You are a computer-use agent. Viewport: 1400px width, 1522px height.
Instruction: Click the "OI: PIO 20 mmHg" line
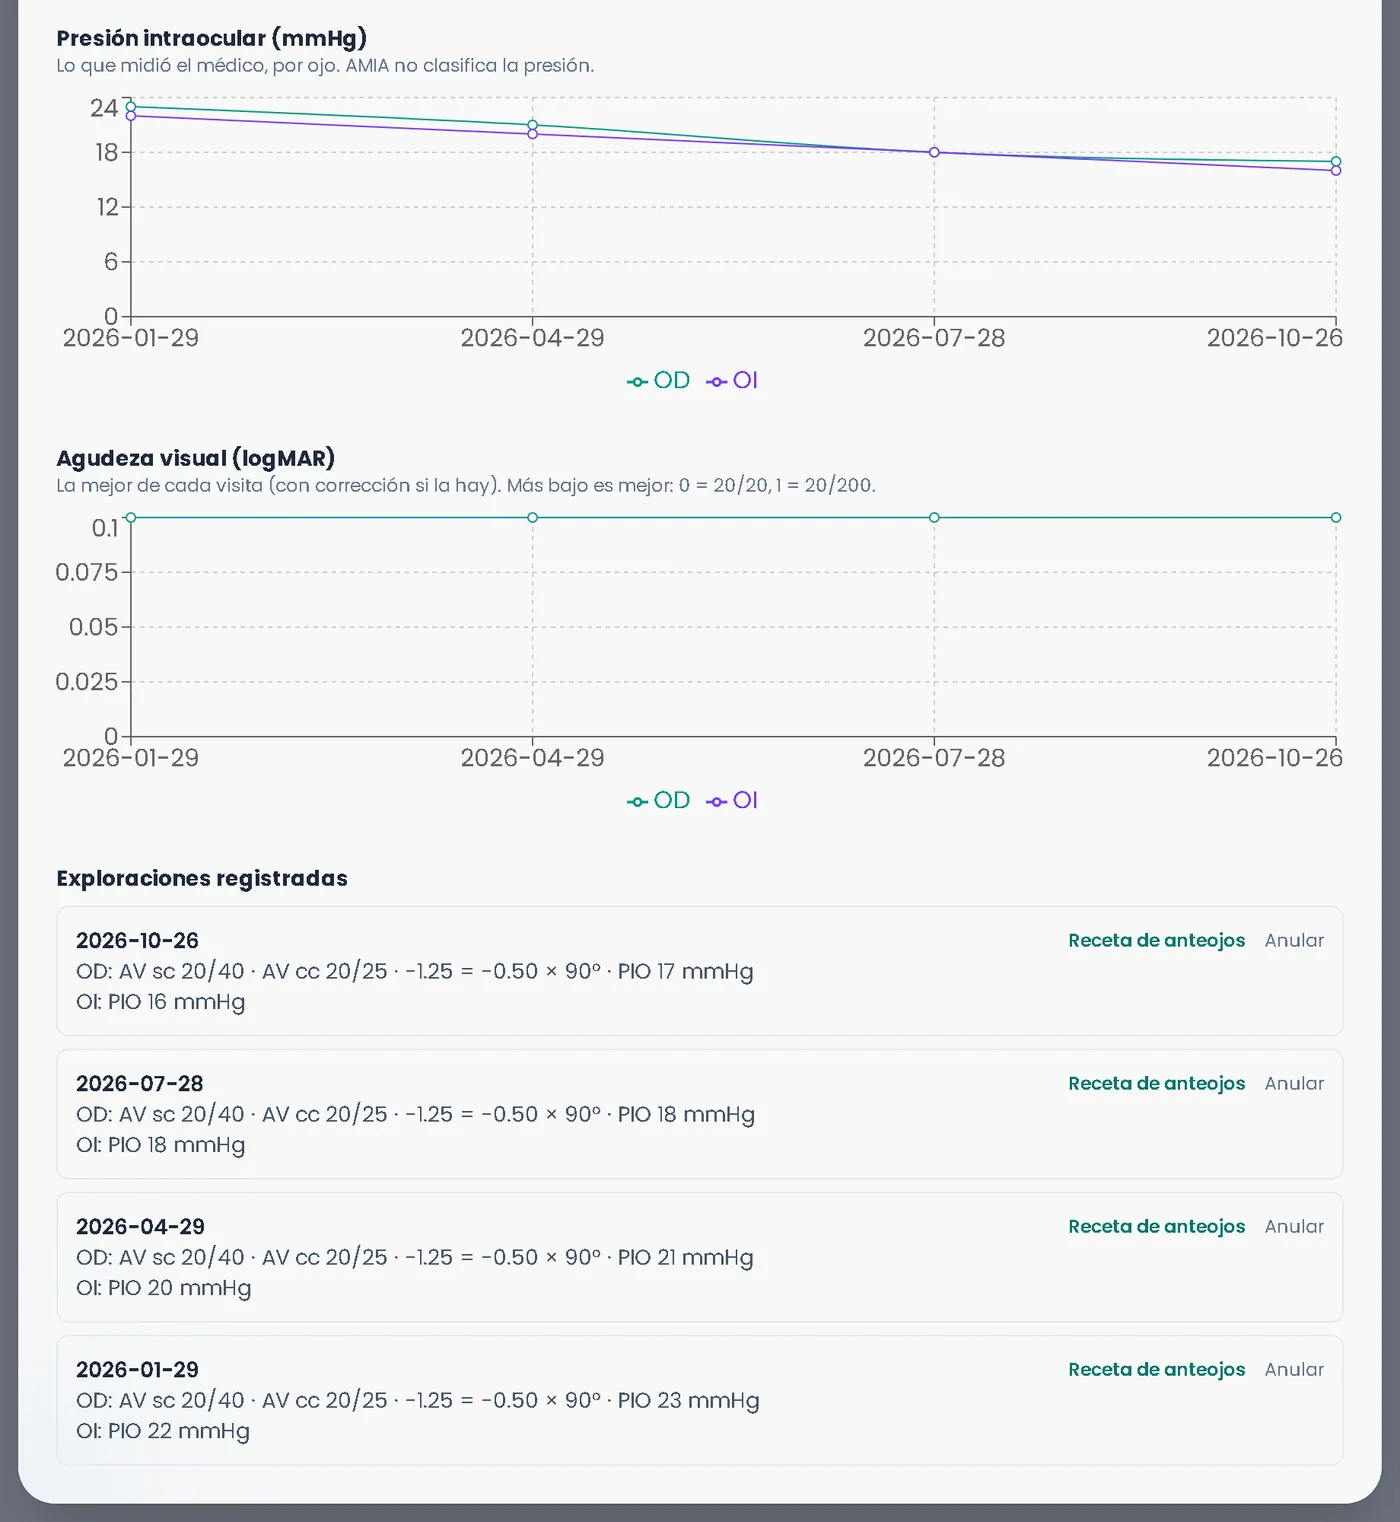tap(164, 1288)
